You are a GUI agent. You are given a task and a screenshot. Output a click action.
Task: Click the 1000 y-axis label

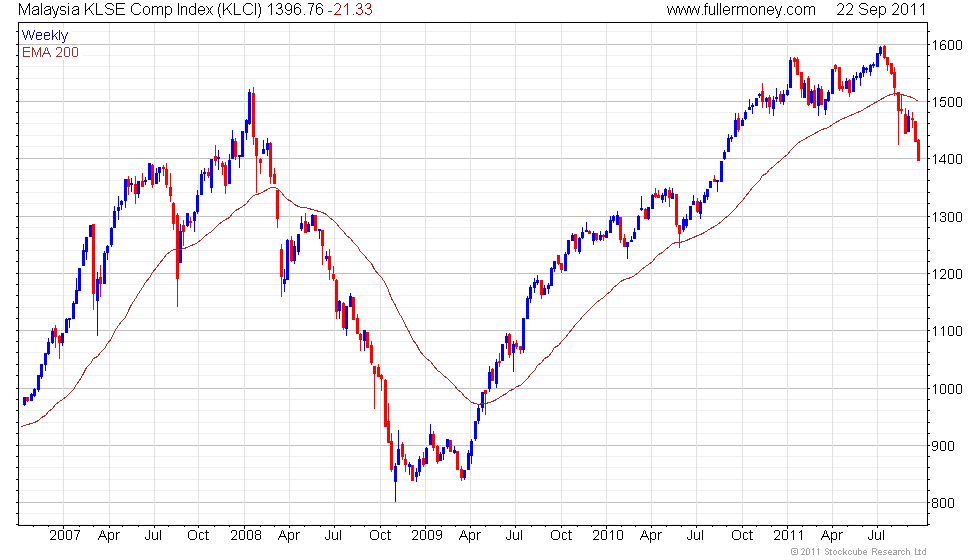(947, 389)
